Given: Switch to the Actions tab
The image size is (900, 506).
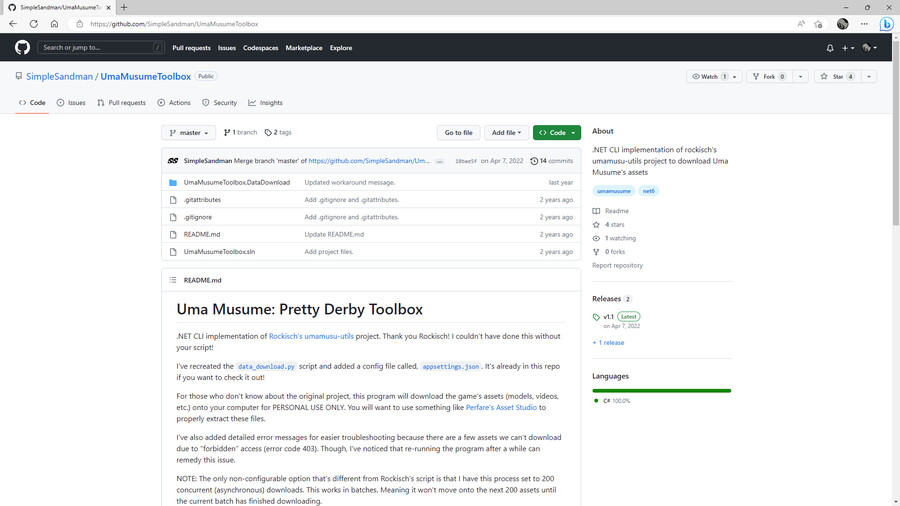Looking at the screenshot, I should 174,103.
